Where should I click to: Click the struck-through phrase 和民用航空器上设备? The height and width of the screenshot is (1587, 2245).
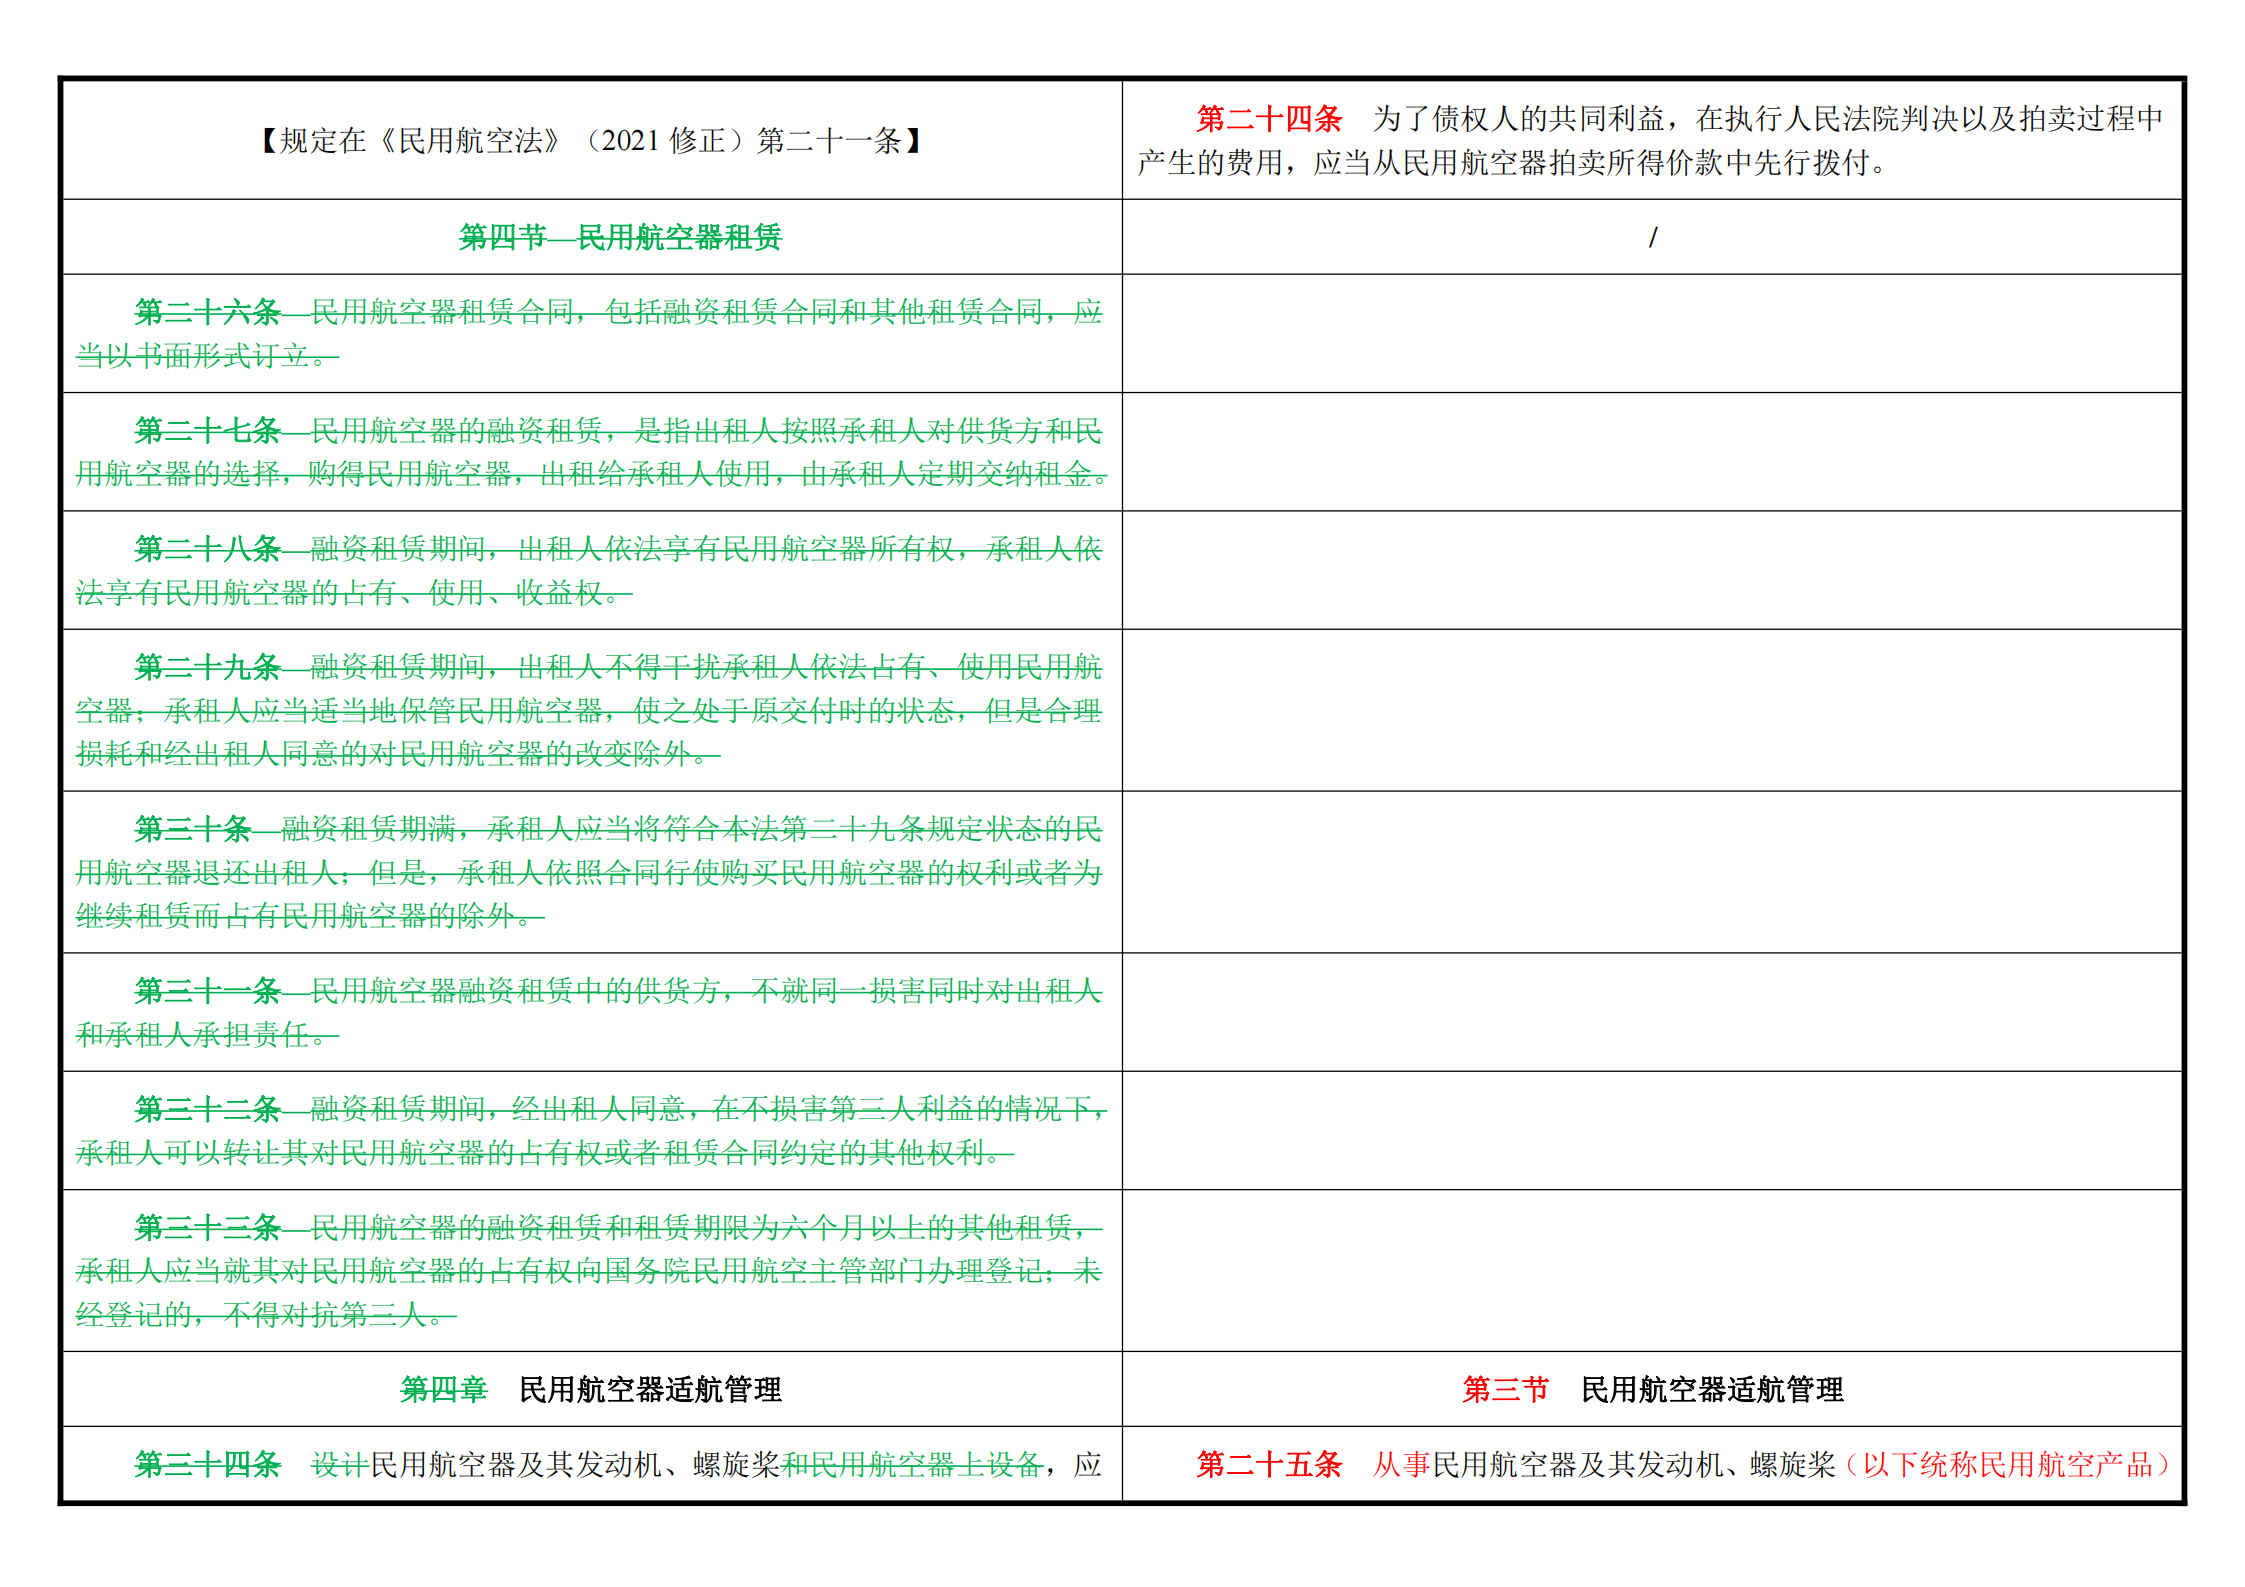tap(912, 1465)
